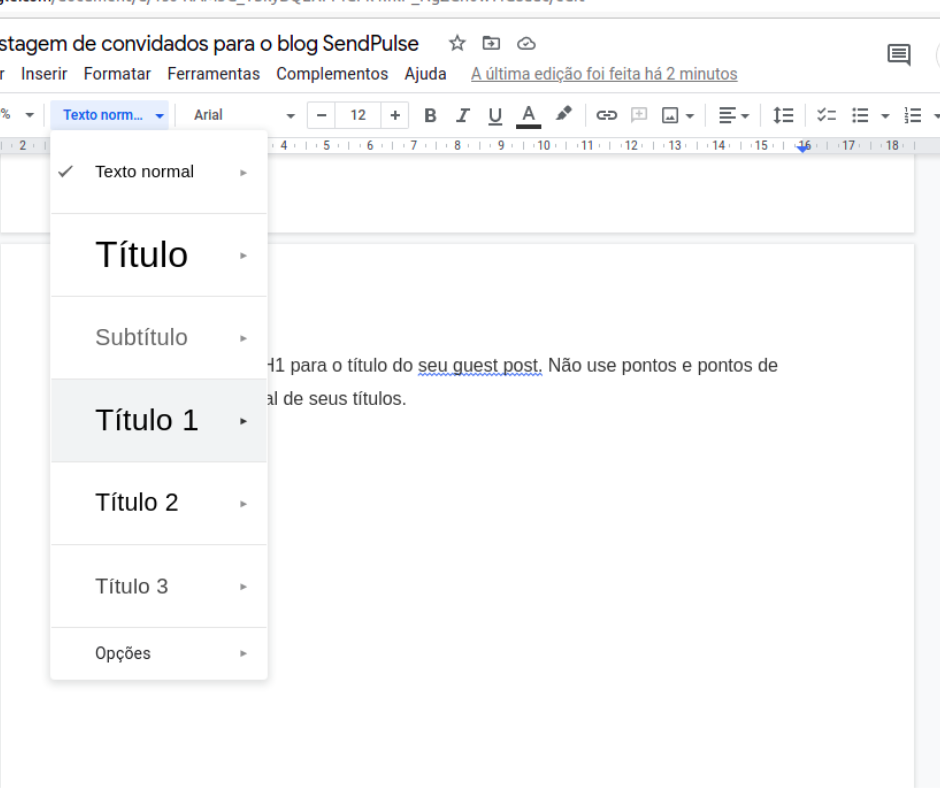Expand the Título 1 submenu arrow
The image size is (940, 788).
243,421
